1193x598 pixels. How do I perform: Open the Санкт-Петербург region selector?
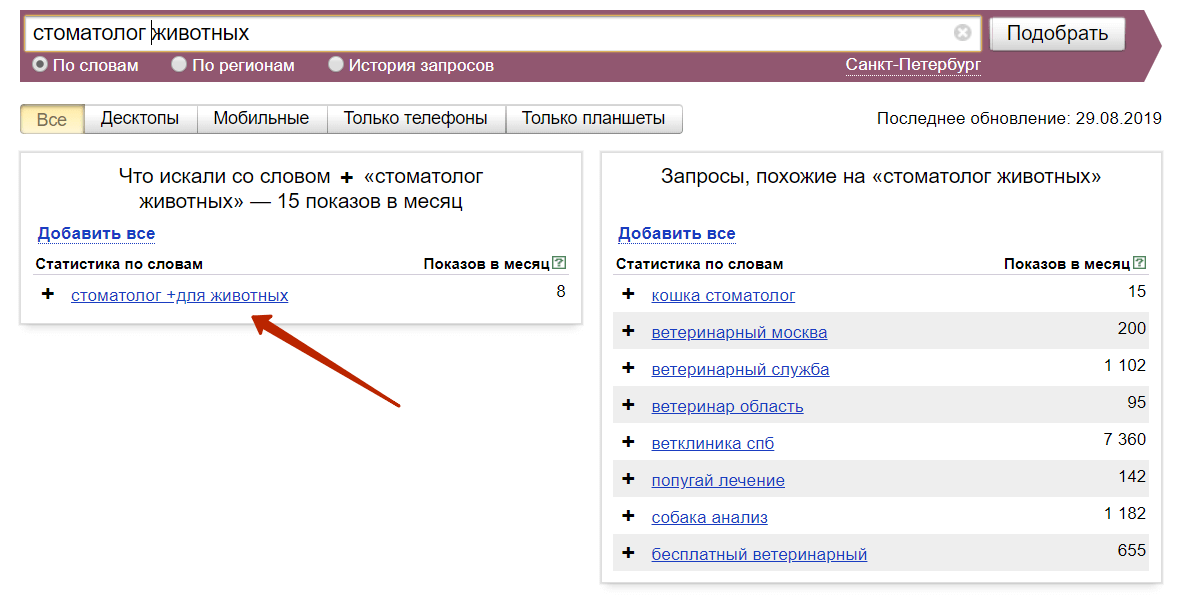913,65
